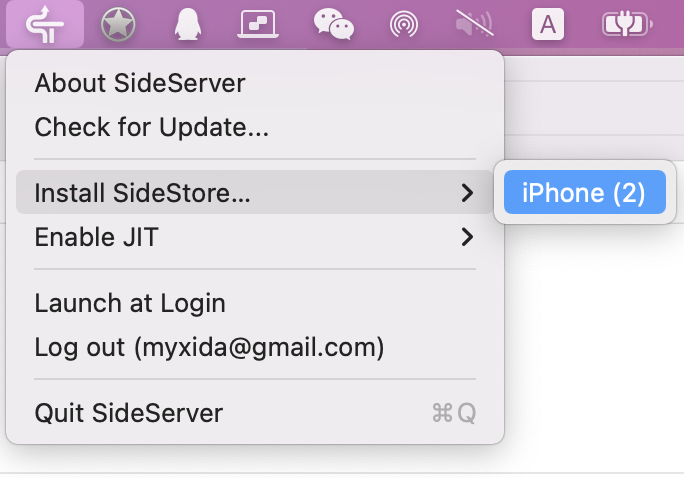This screenshot has width=684, height=478.
Task: Toggle Launch at Login option
Action: point(130,303)
